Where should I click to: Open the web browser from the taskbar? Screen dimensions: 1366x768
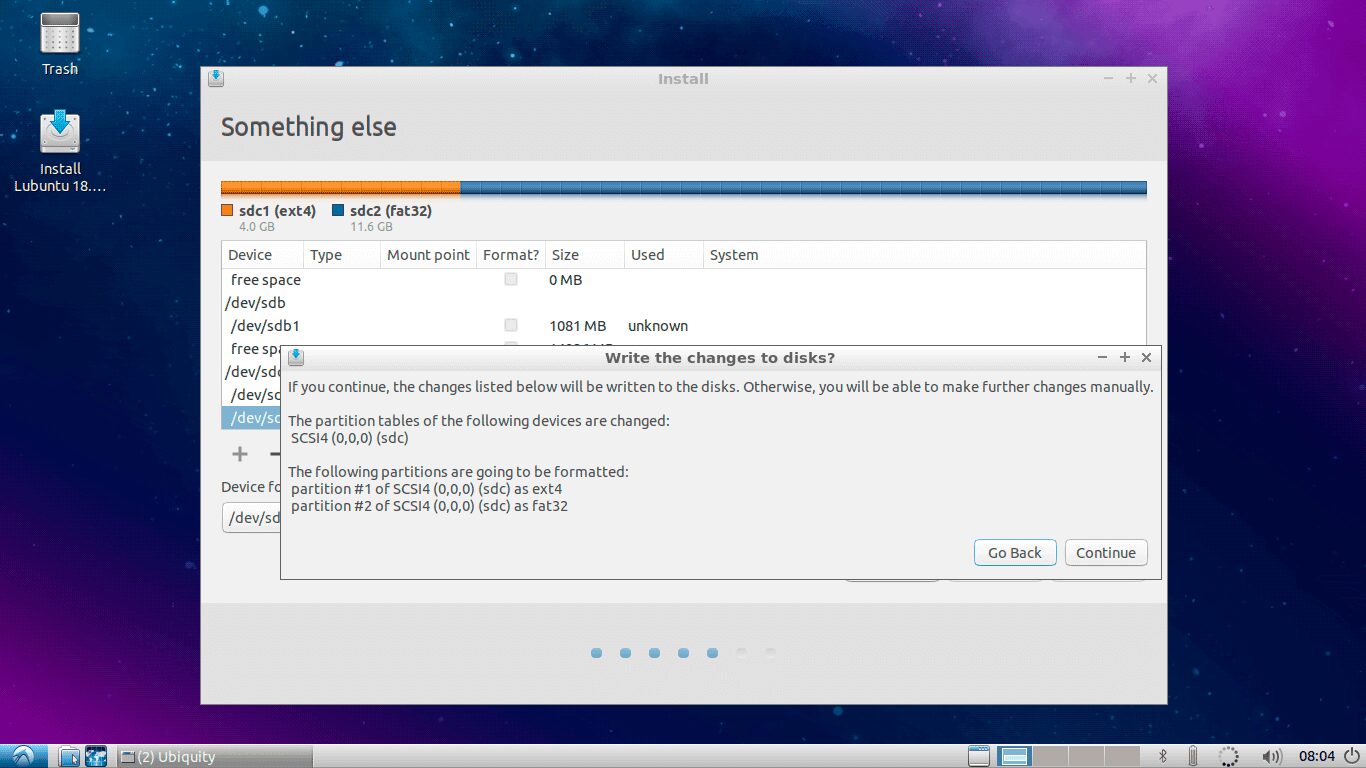[x=95, y=755]
